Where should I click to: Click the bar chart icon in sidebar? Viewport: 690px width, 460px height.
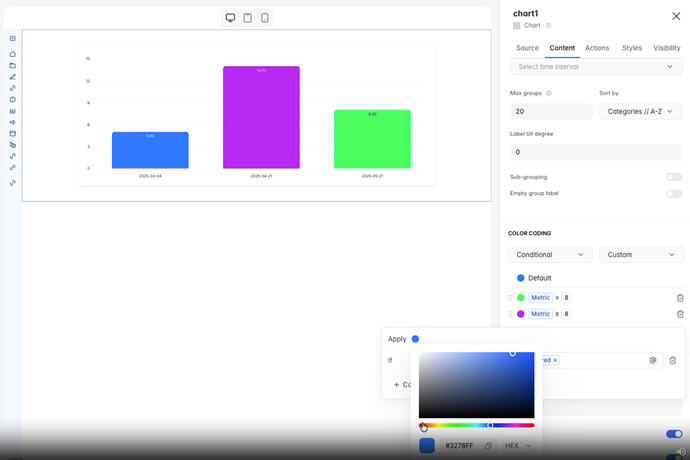[12, 111]
